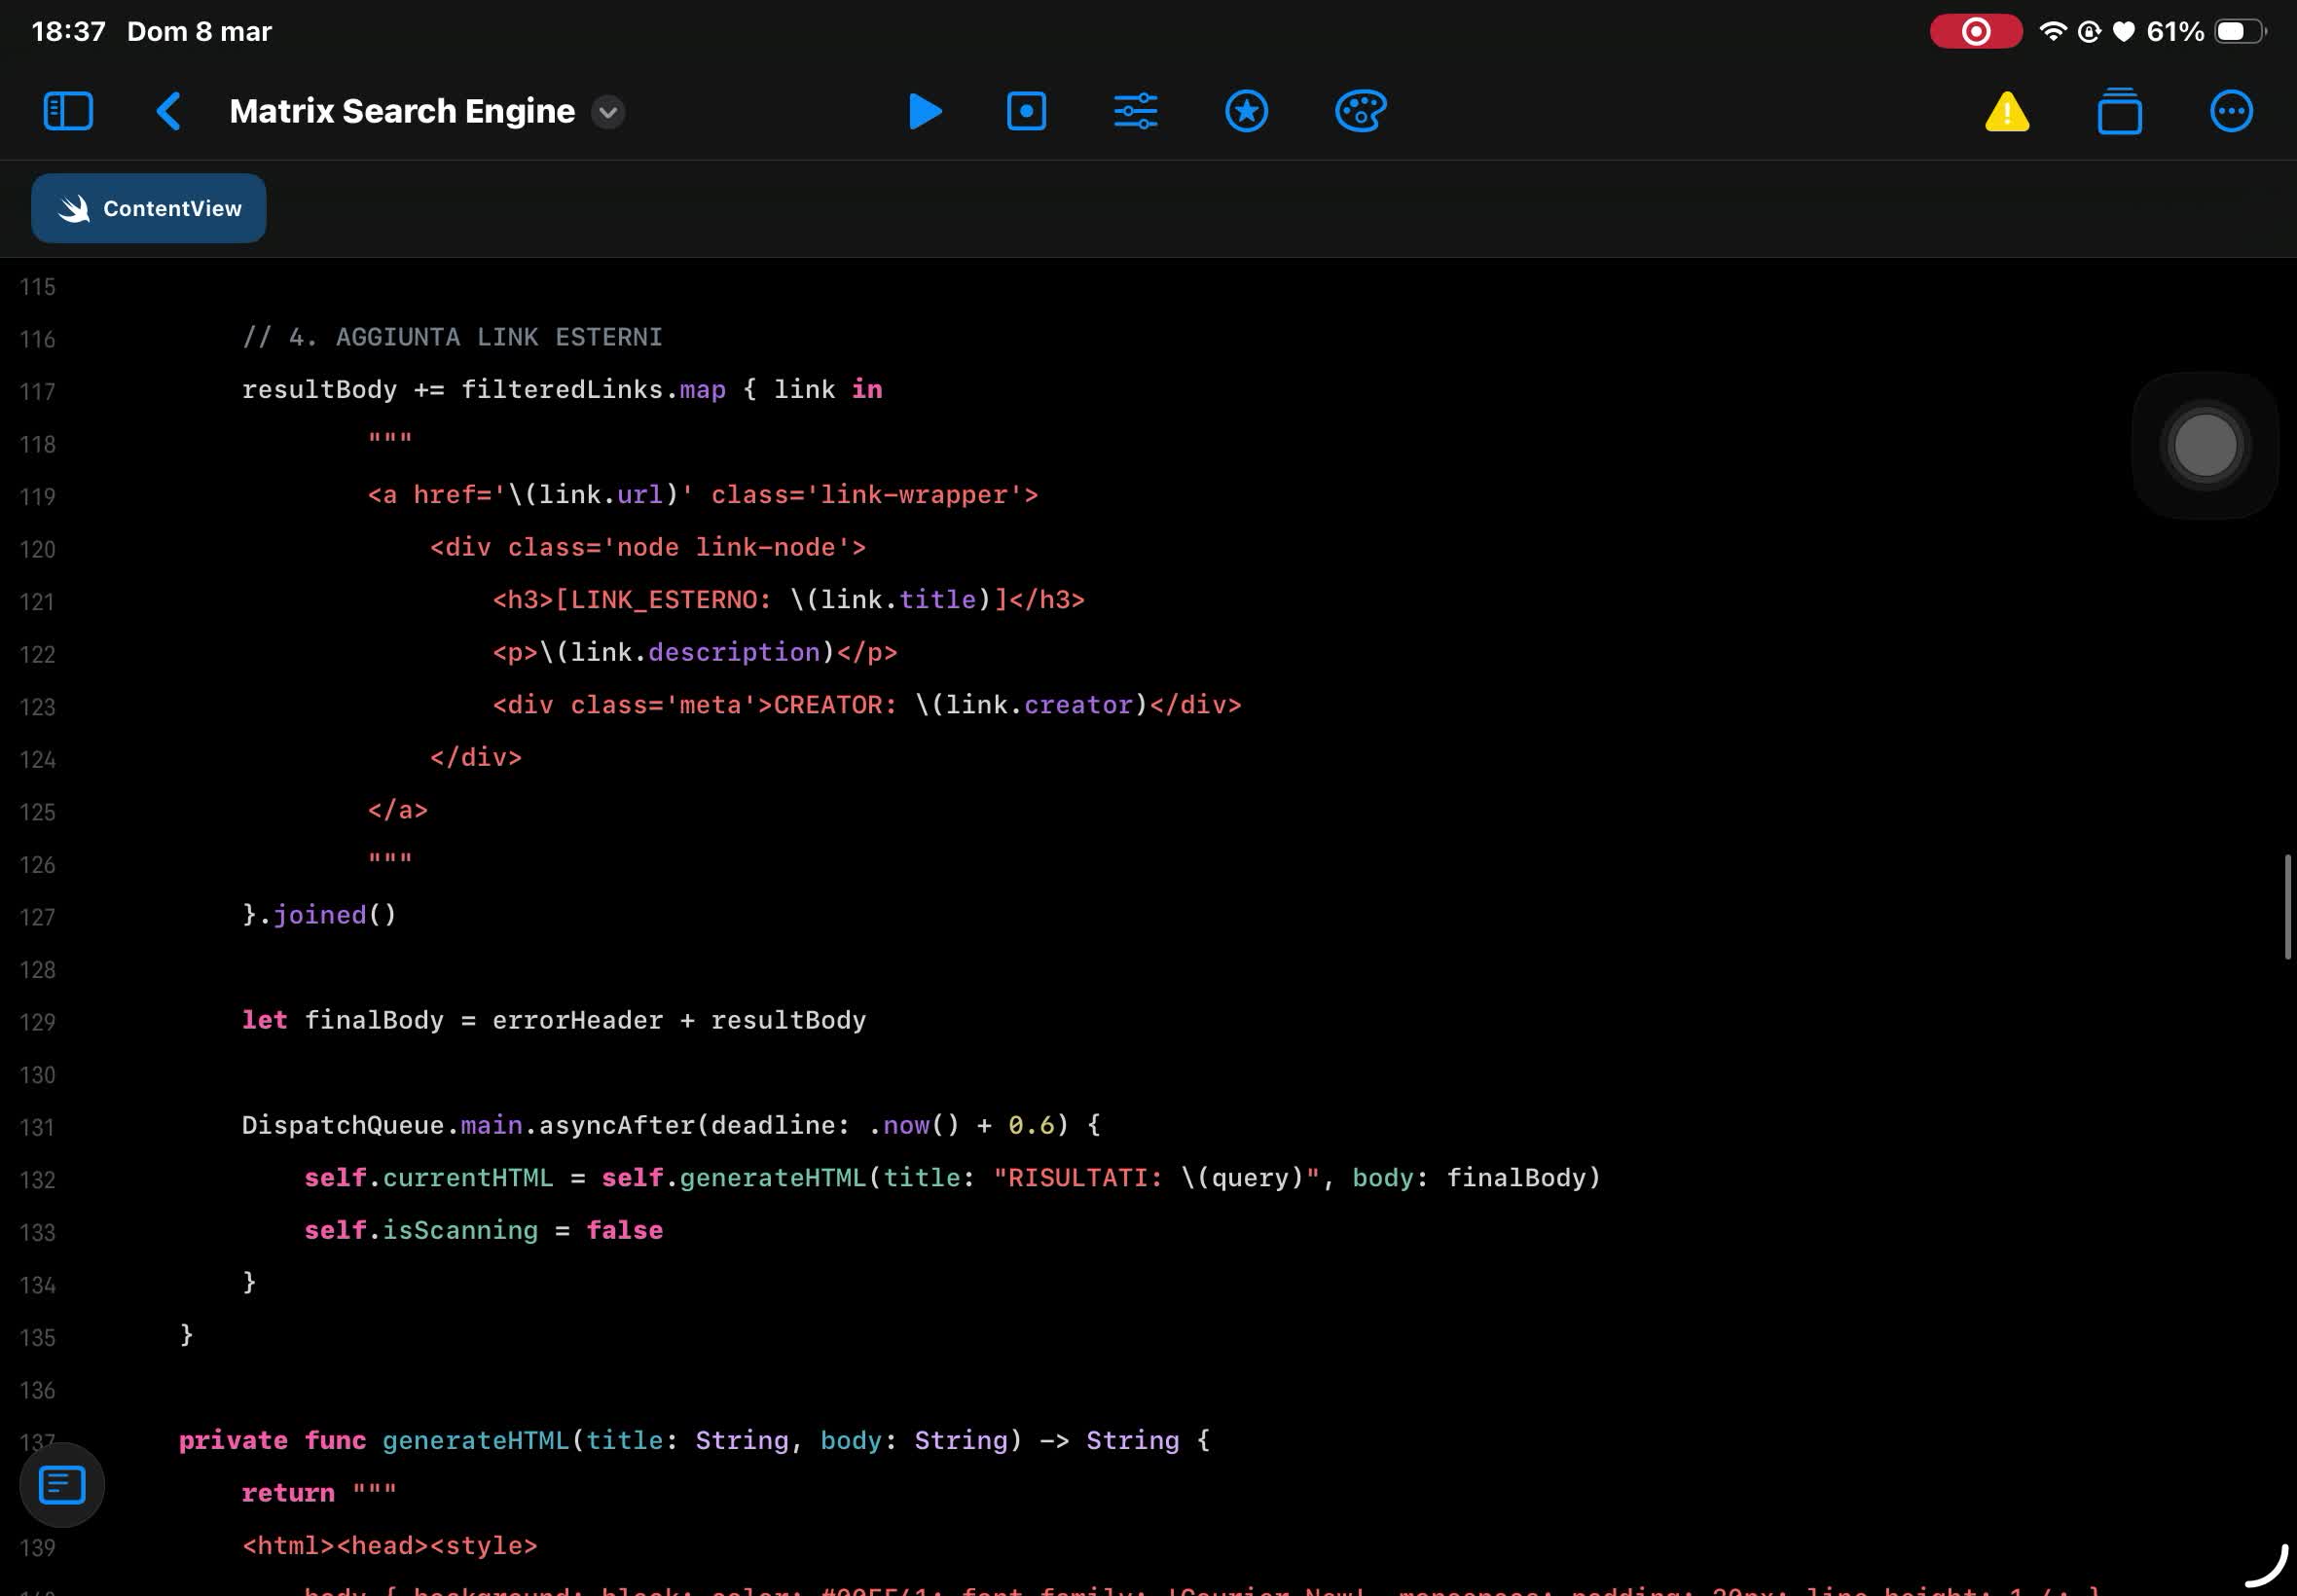The width and height of the screenshot is (2297, 1596).
Task: Click the star badge icon
Action: coord(1246,111)
